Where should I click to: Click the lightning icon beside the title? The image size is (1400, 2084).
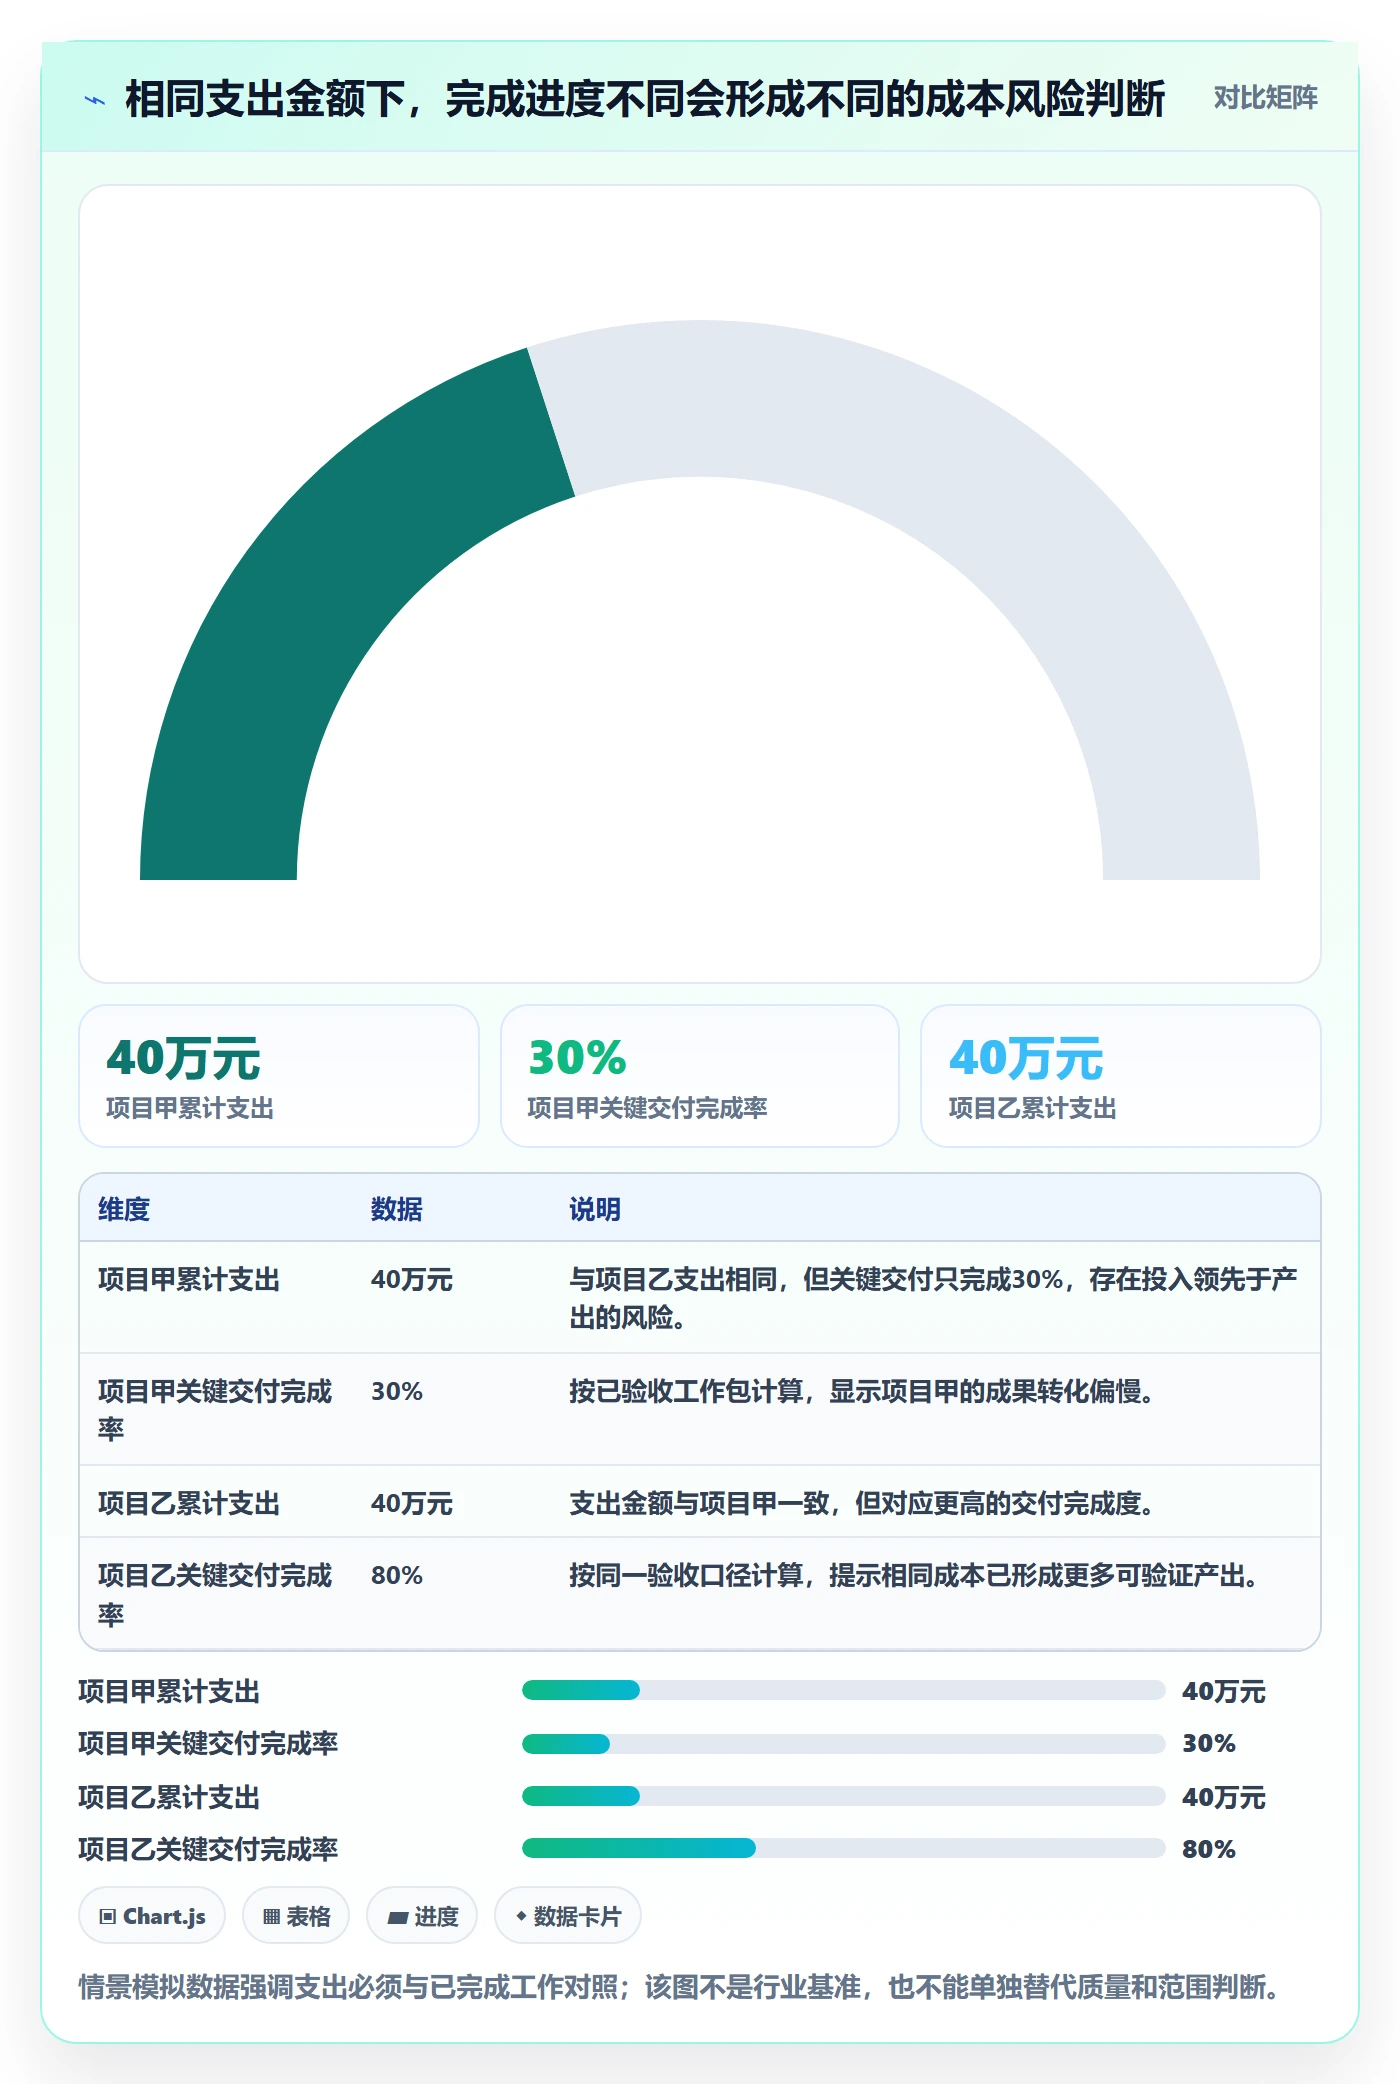pos(95,100)
